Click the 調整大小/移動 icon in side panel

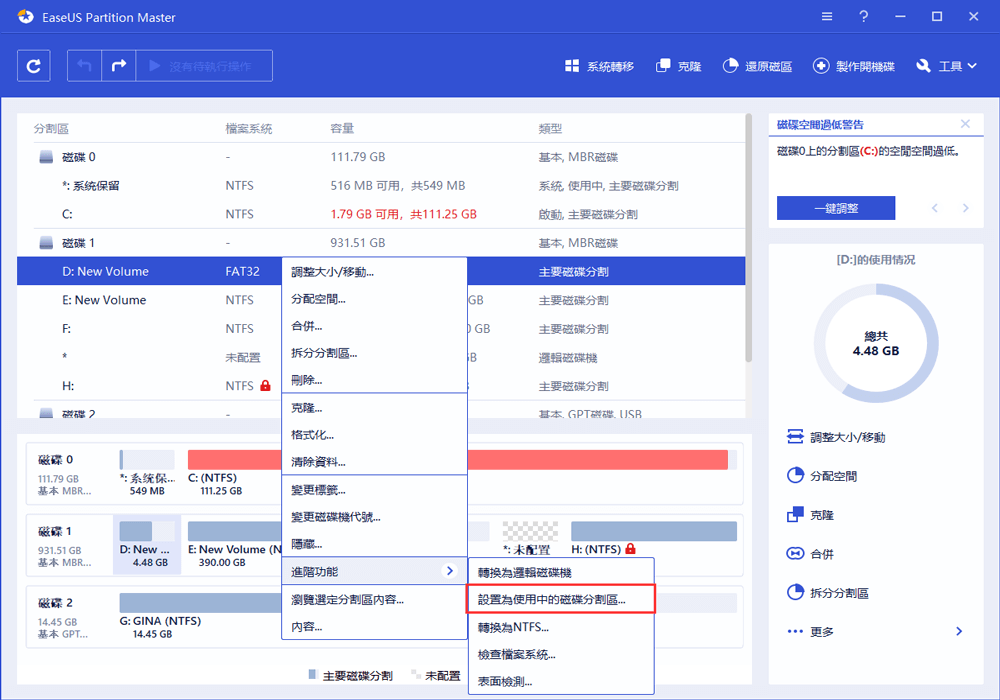point(795,437)
